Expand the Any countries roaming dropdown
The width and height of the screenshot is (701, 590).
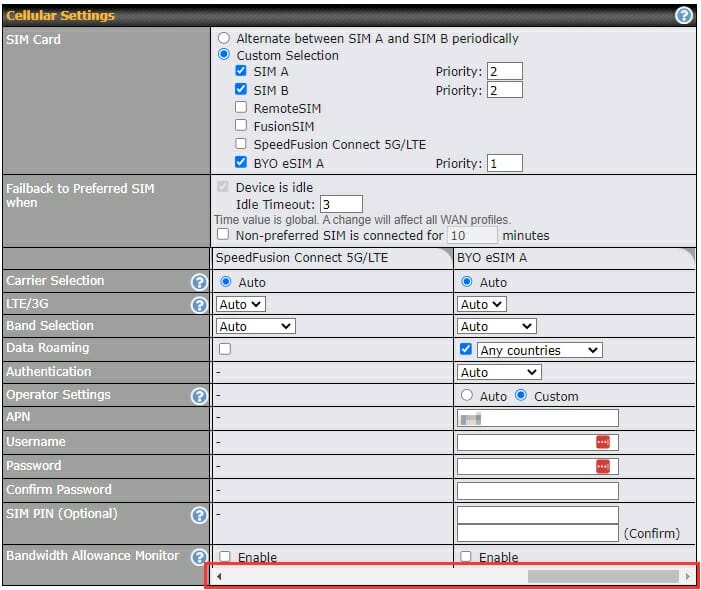point(539,350)
